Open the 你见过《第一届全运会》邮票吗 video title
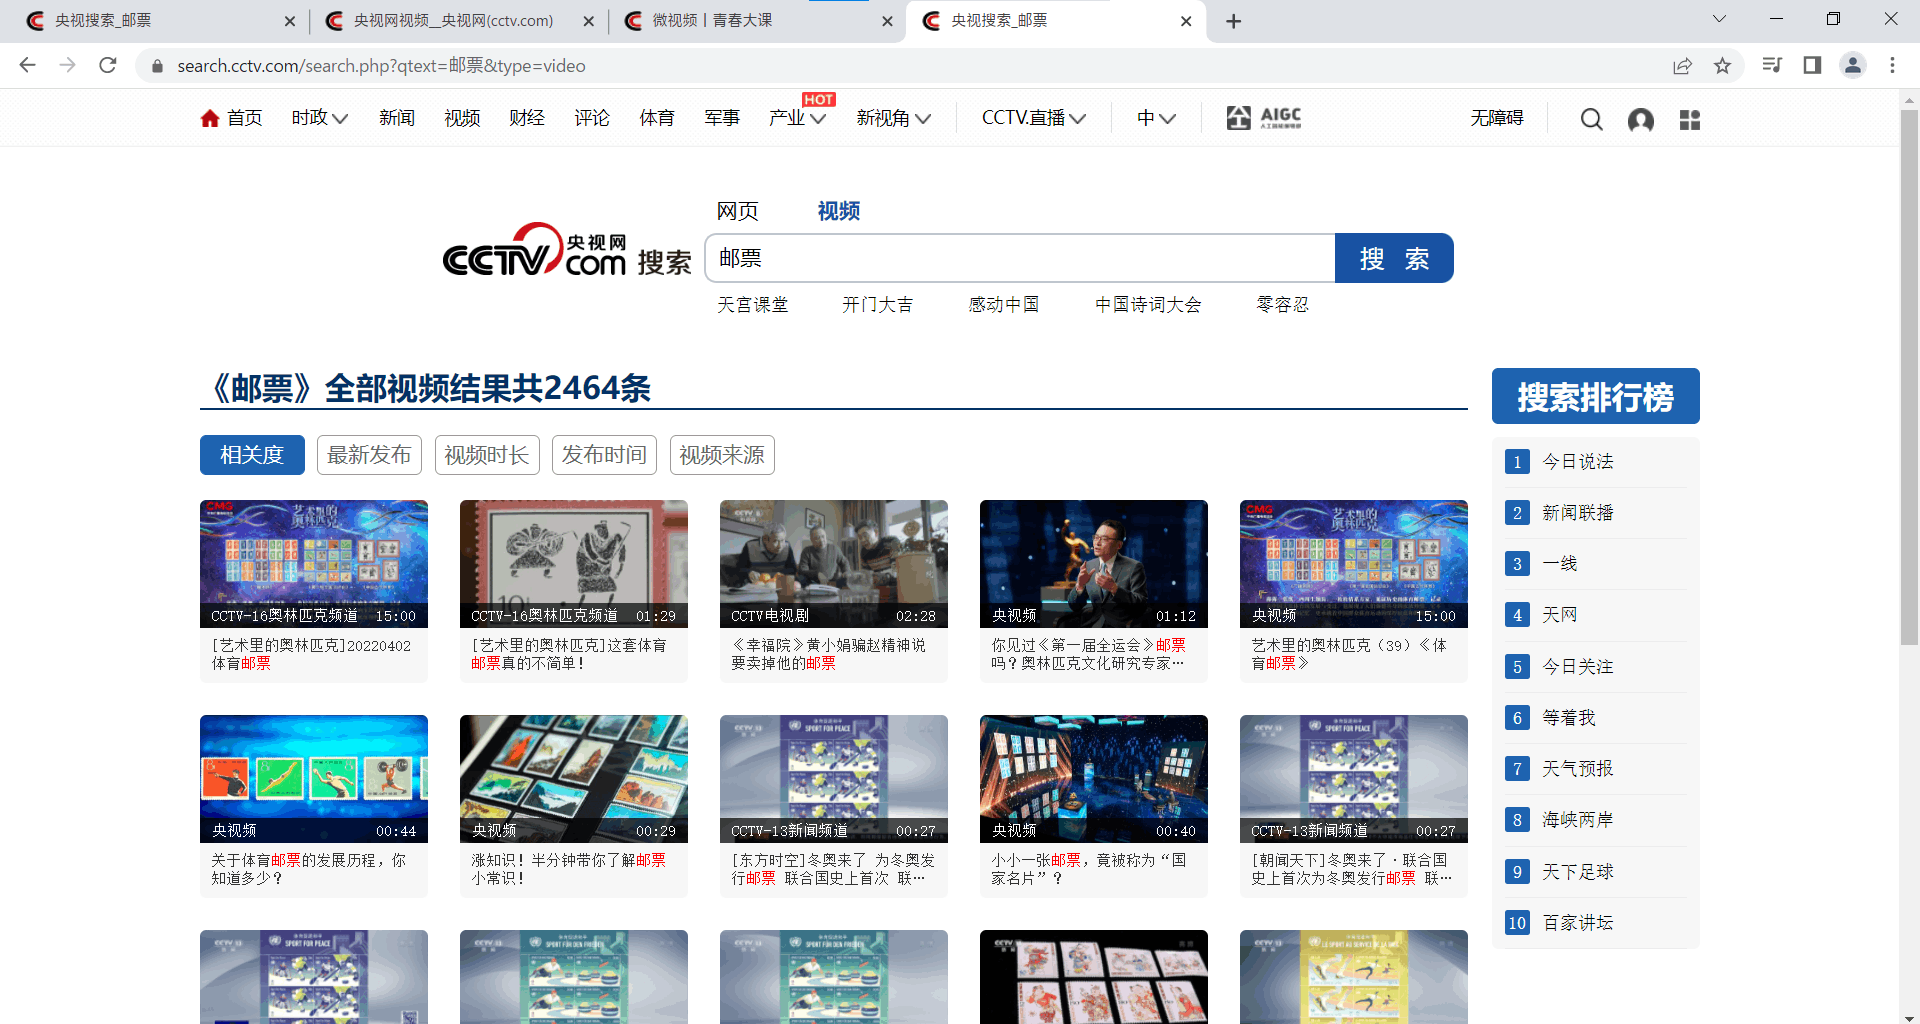 pos(1089,654)
